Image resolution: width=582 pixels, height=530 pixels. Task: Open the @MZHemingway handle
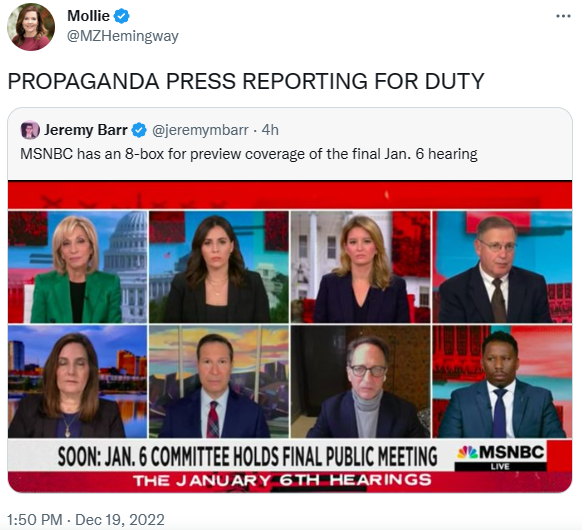point(123,36)
